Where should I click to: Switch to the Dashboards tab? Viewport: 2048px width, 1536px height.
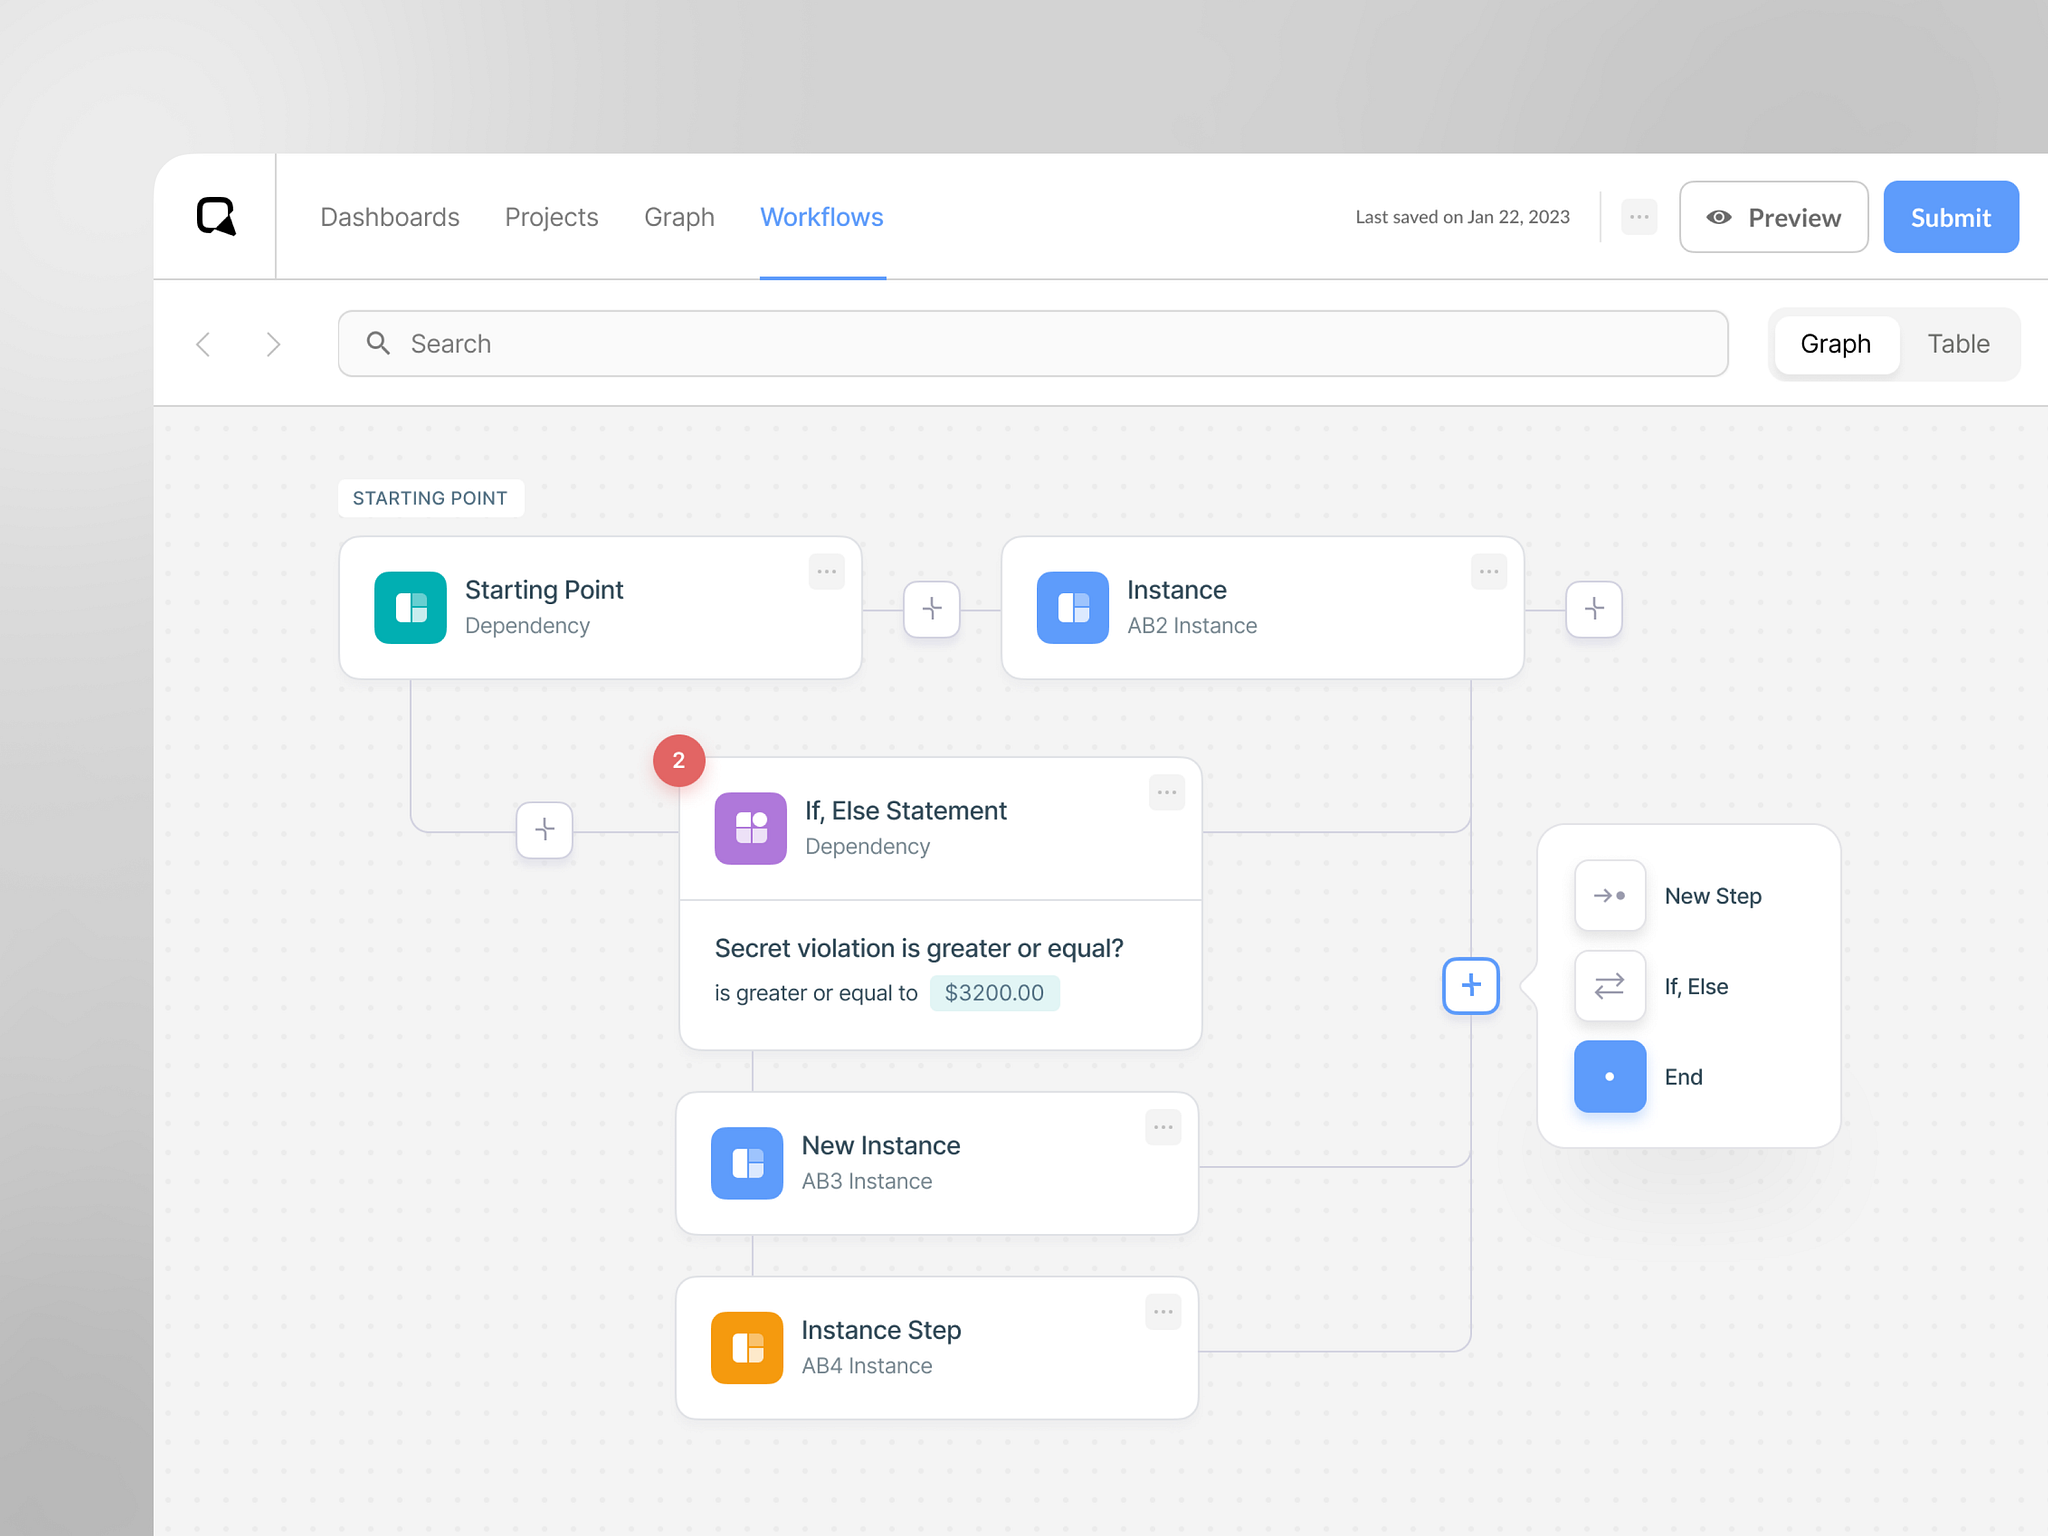coord(389,217)
